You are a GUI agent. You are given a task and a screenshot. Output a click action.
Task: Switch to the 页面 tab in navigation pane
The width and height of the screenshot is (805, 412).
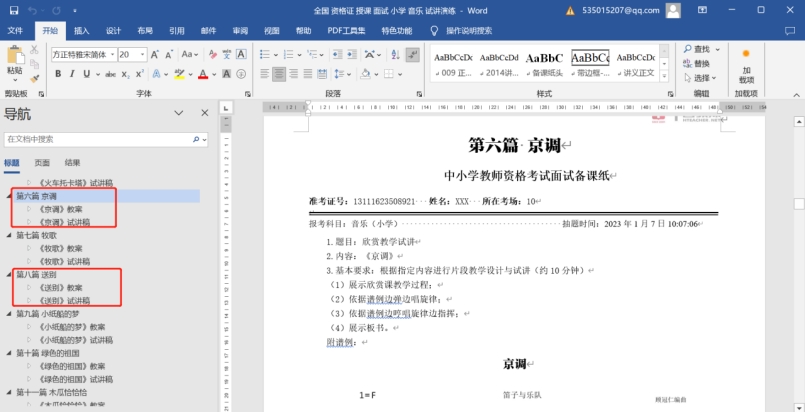pos(42,162)
